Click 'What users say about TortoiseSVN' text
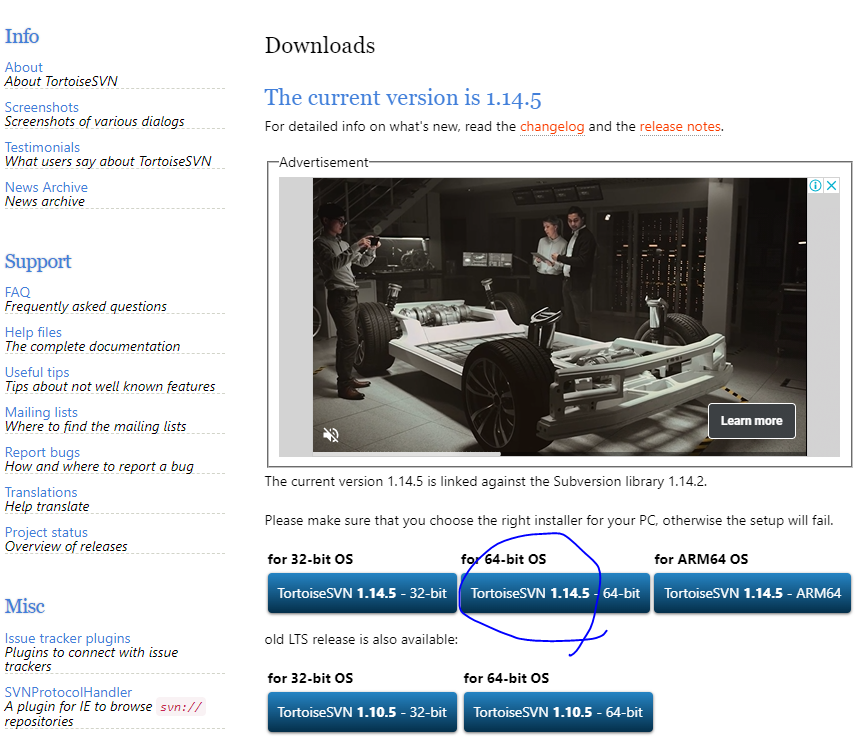The image size is (865, 742). tap(108, 162)
